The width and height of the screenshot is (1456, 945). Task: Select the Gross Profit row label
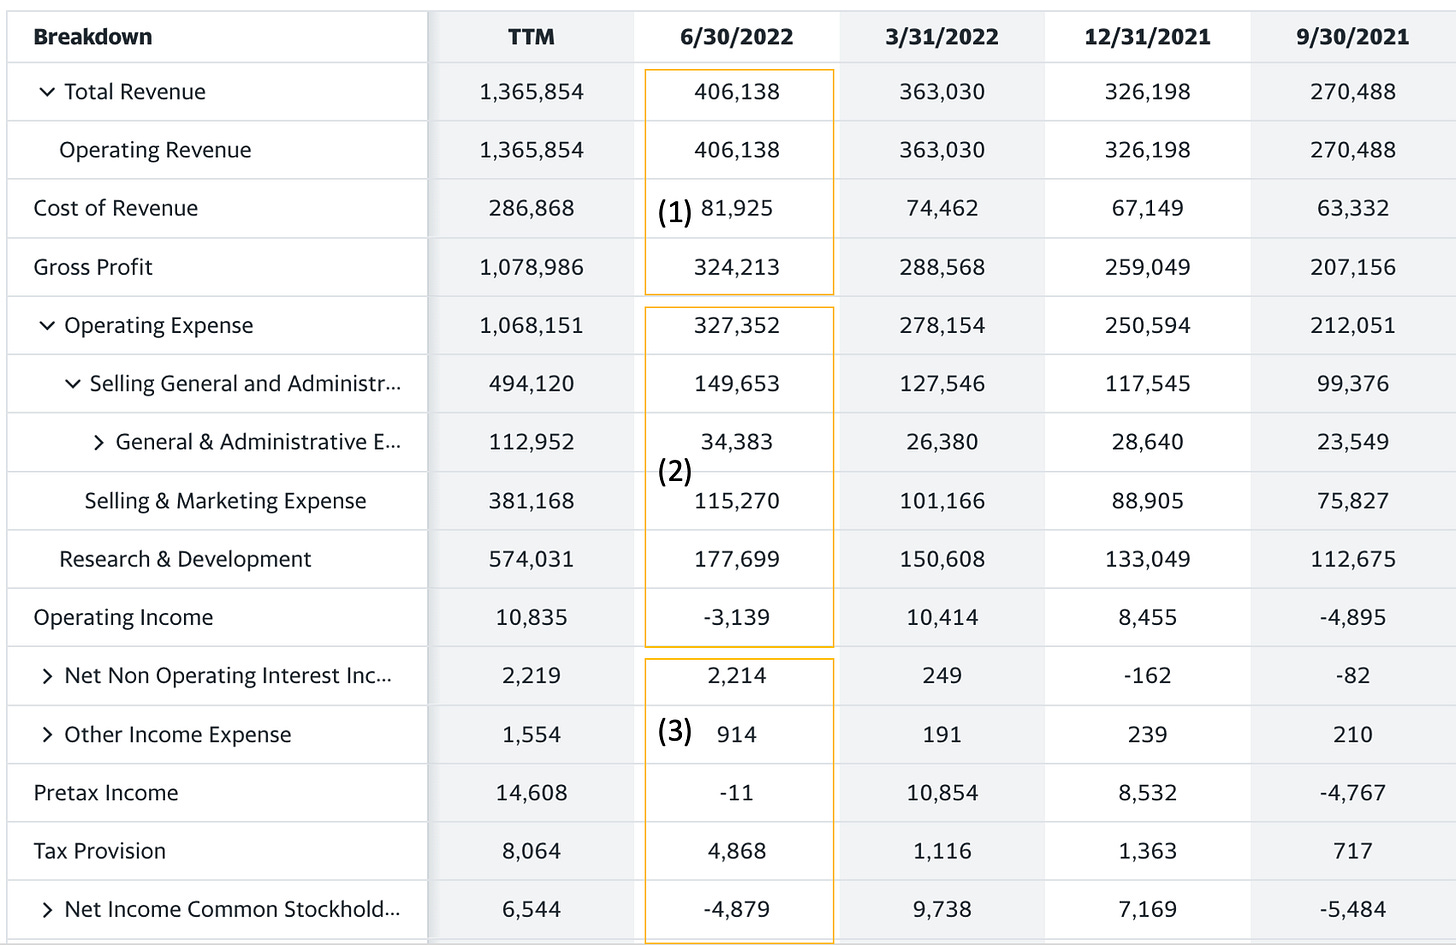pos(93,267)
